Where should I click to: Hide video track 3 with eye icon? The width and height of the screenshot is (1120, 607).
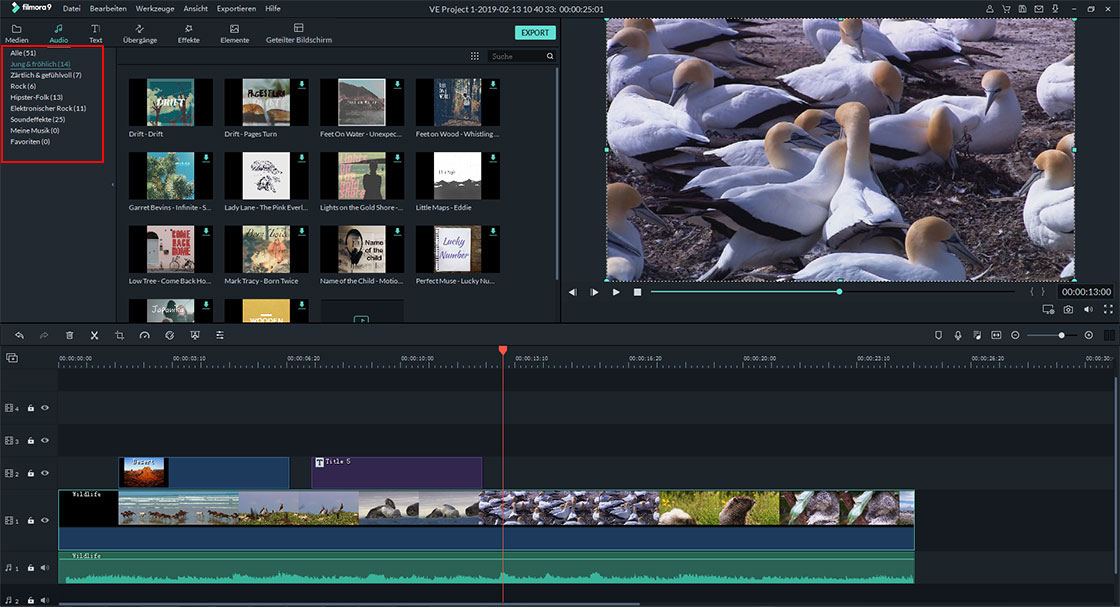(45, 441)
